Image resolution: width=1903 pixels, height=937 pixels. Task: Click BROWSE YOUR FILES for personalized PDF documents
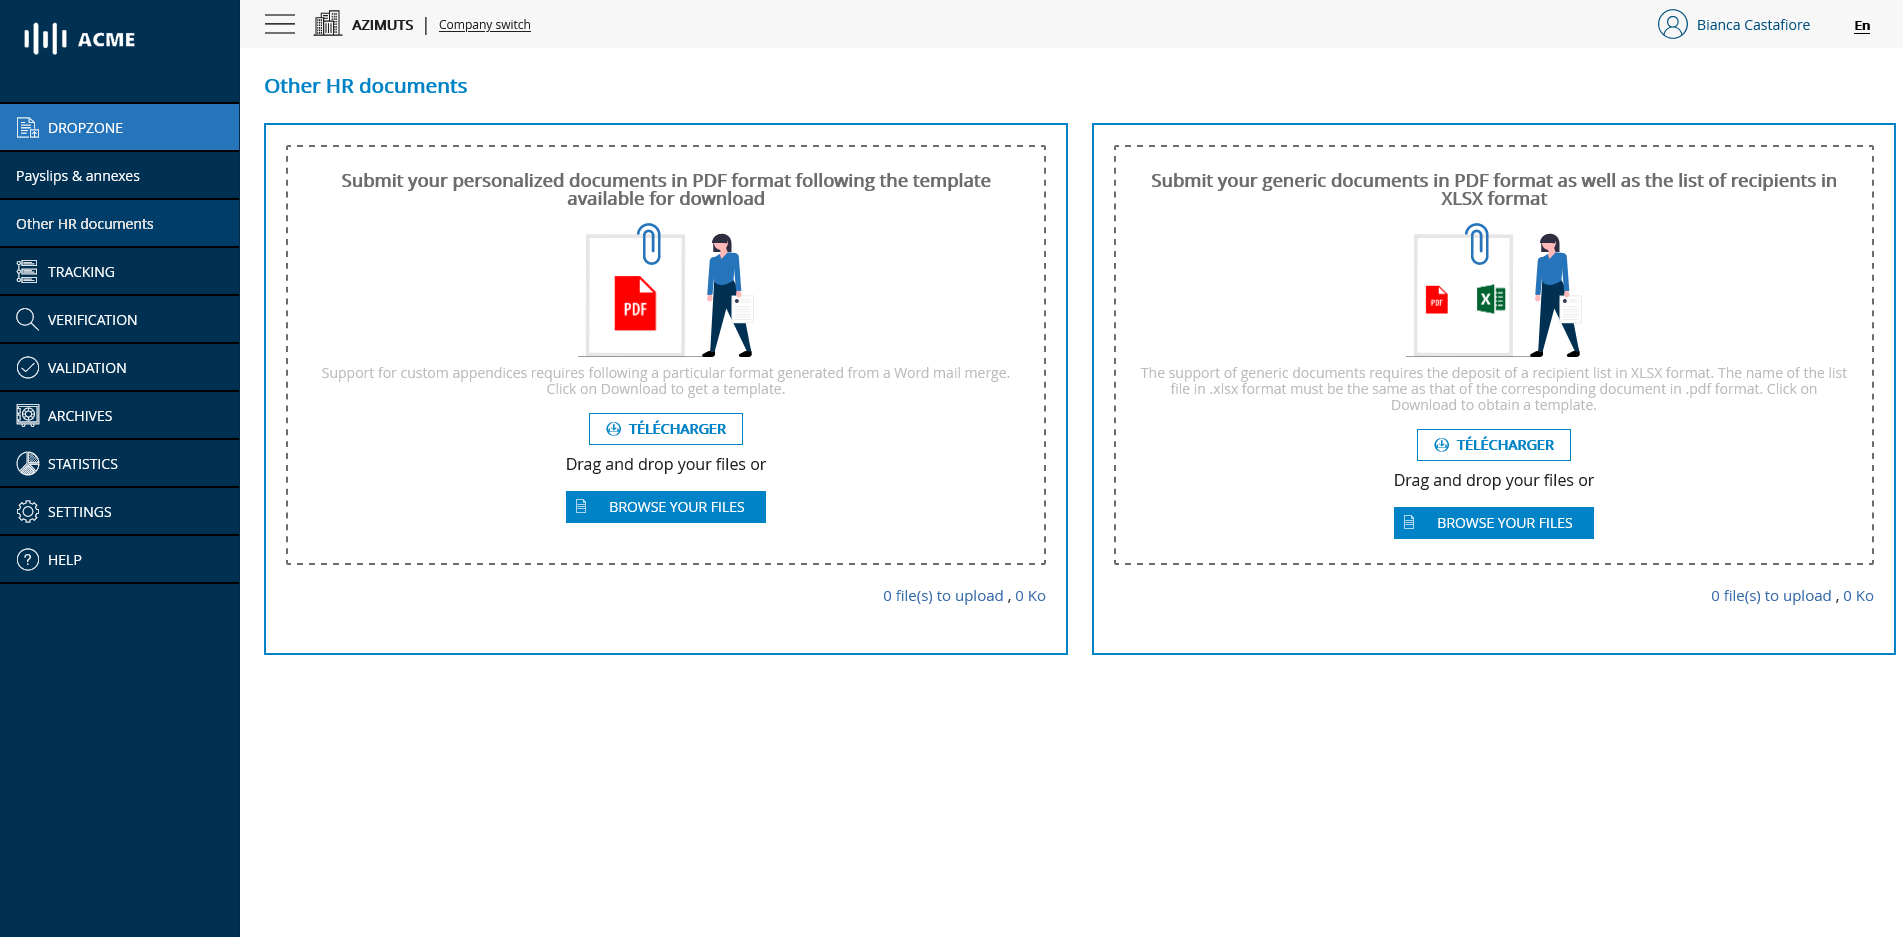(x=665, y=507)
